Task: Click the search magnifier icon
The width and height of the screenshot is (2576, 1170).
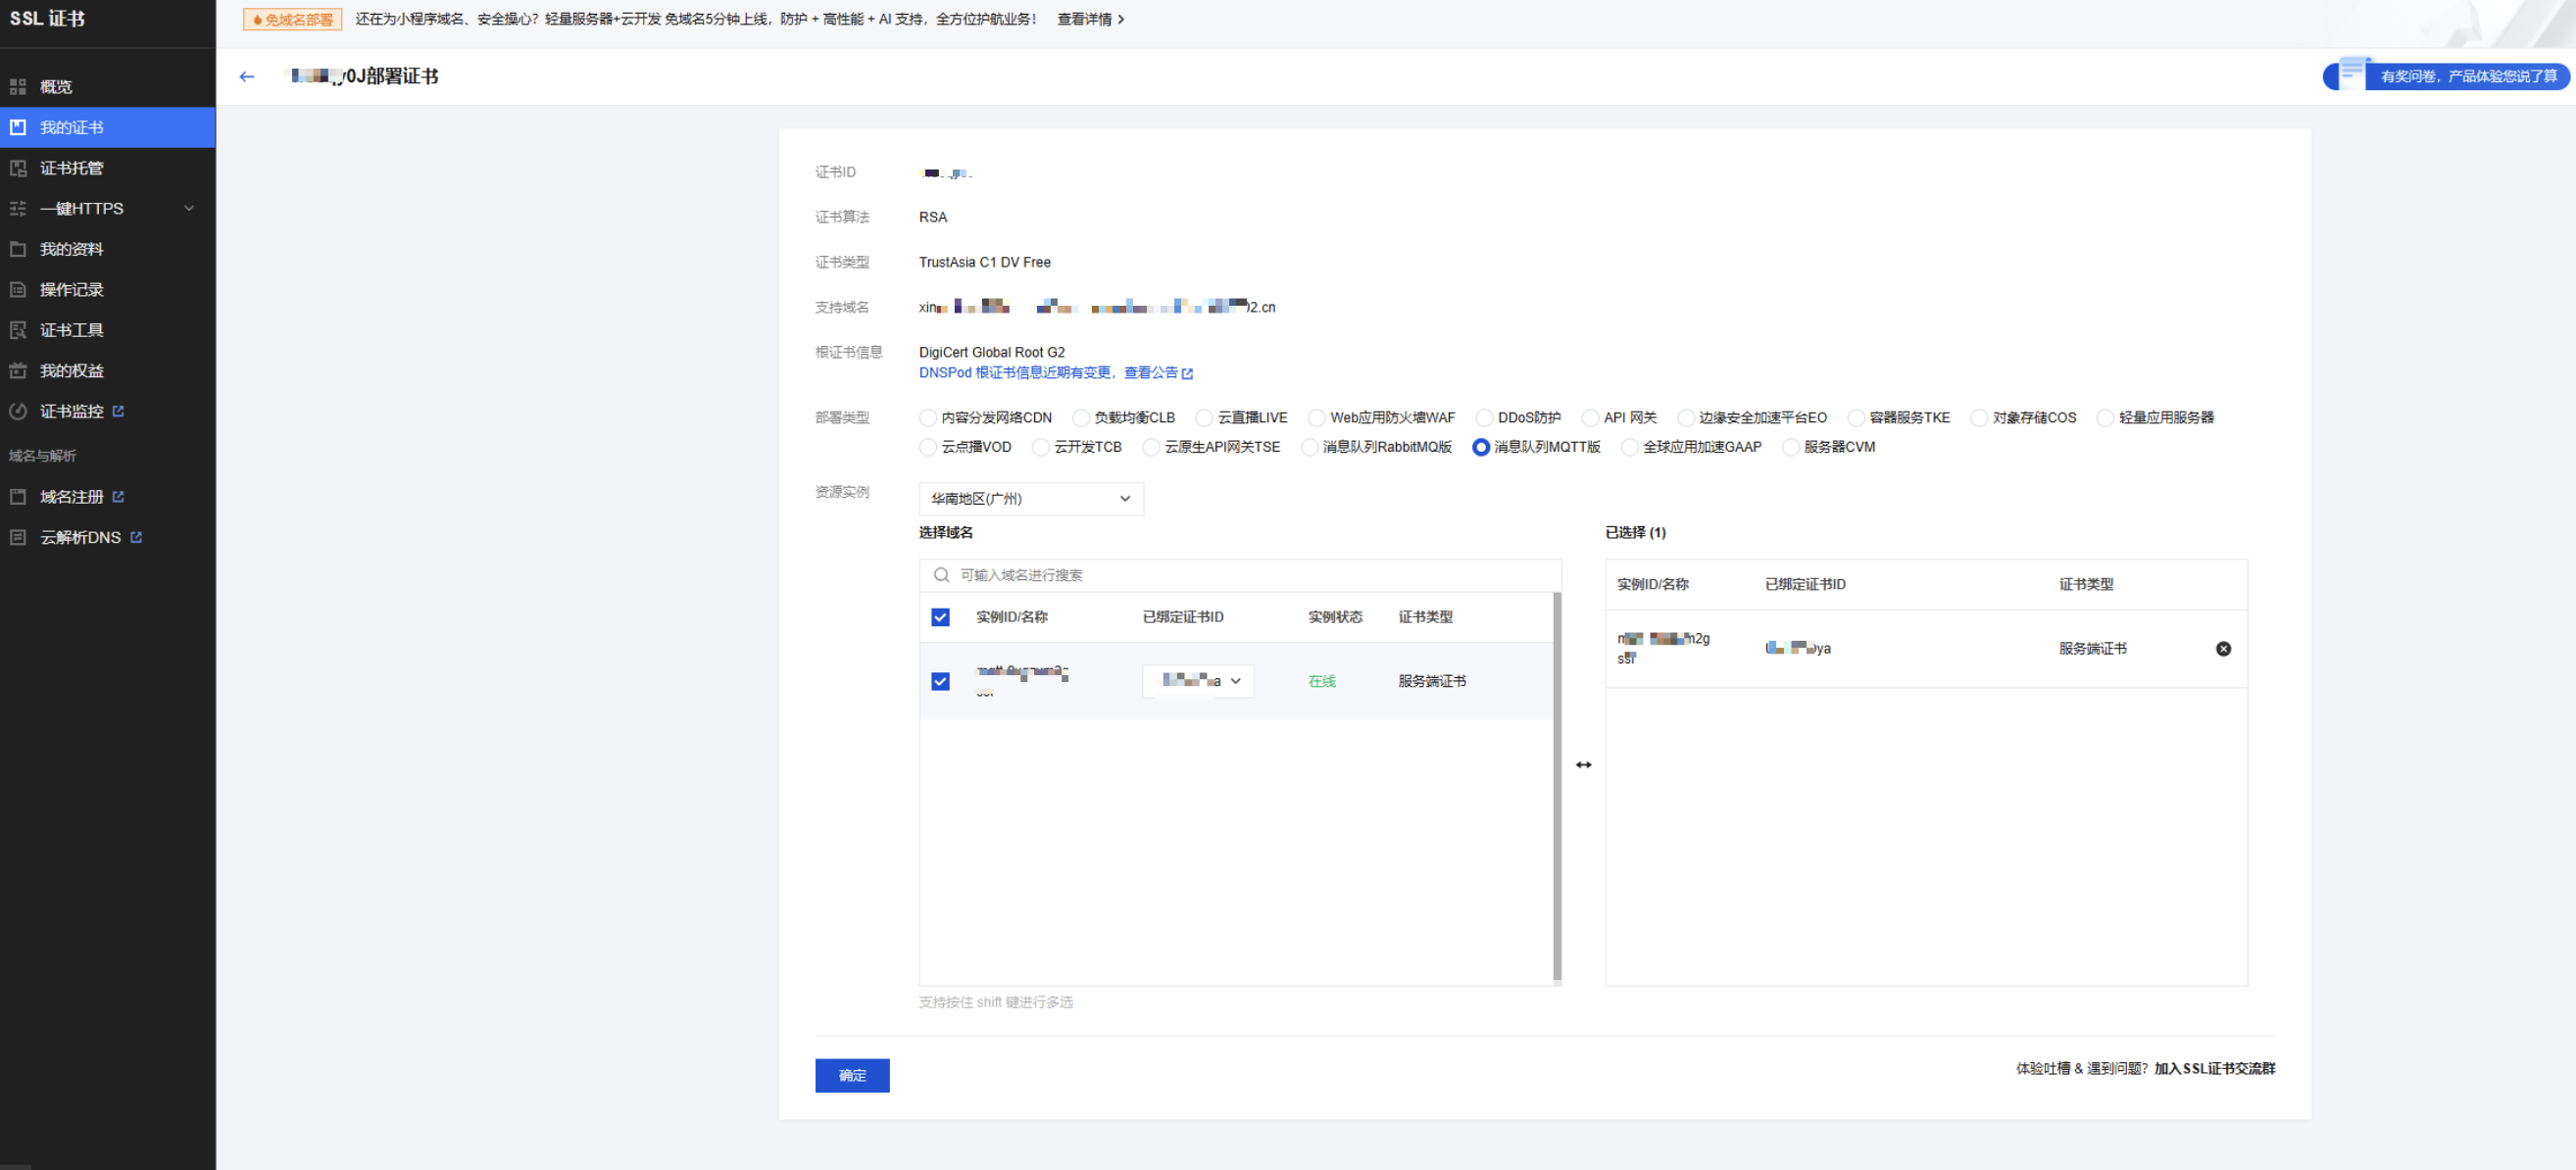Action: click(941, 575)
